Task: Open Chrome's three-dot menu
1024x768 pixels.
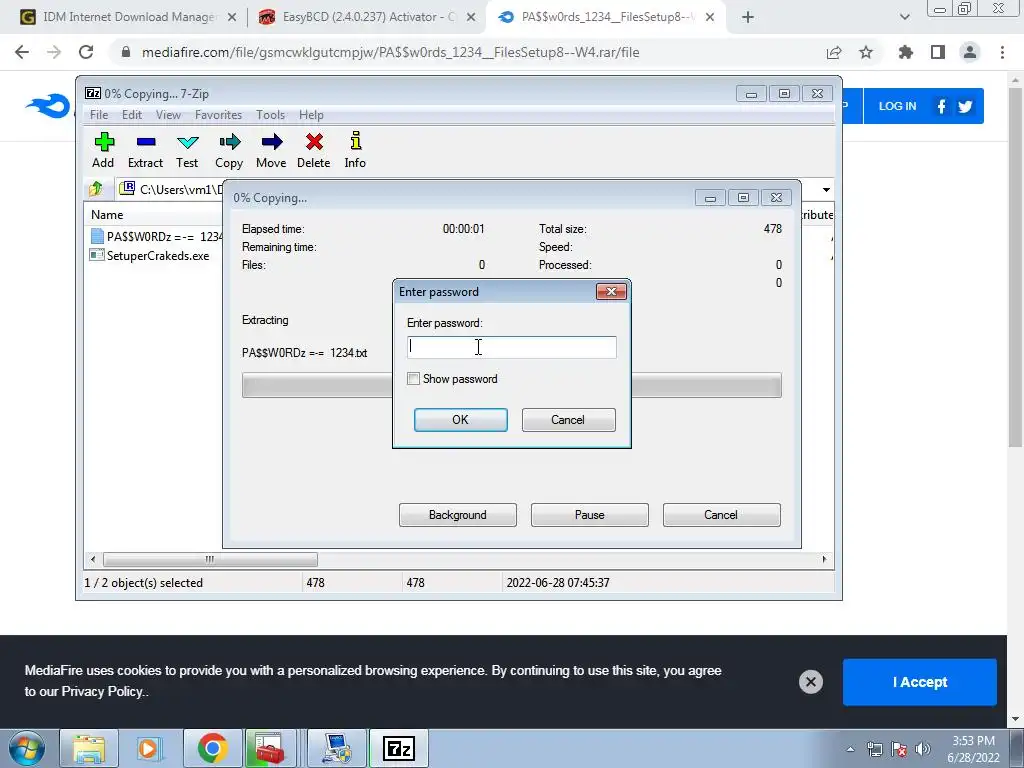Action: coord(1002,52)
